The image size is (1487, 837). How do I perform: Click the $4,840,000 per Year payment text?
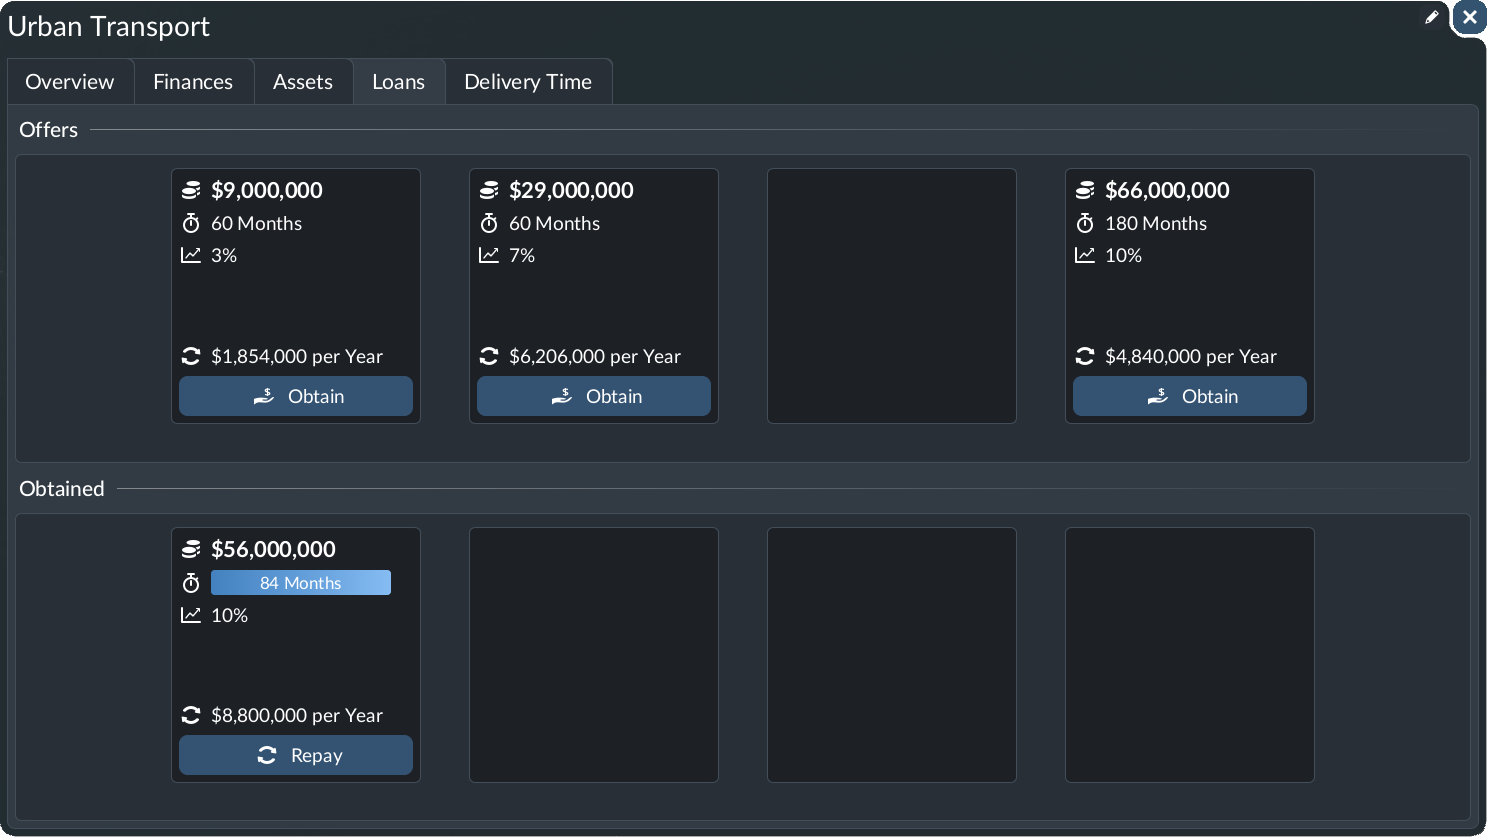(1191, 356)
